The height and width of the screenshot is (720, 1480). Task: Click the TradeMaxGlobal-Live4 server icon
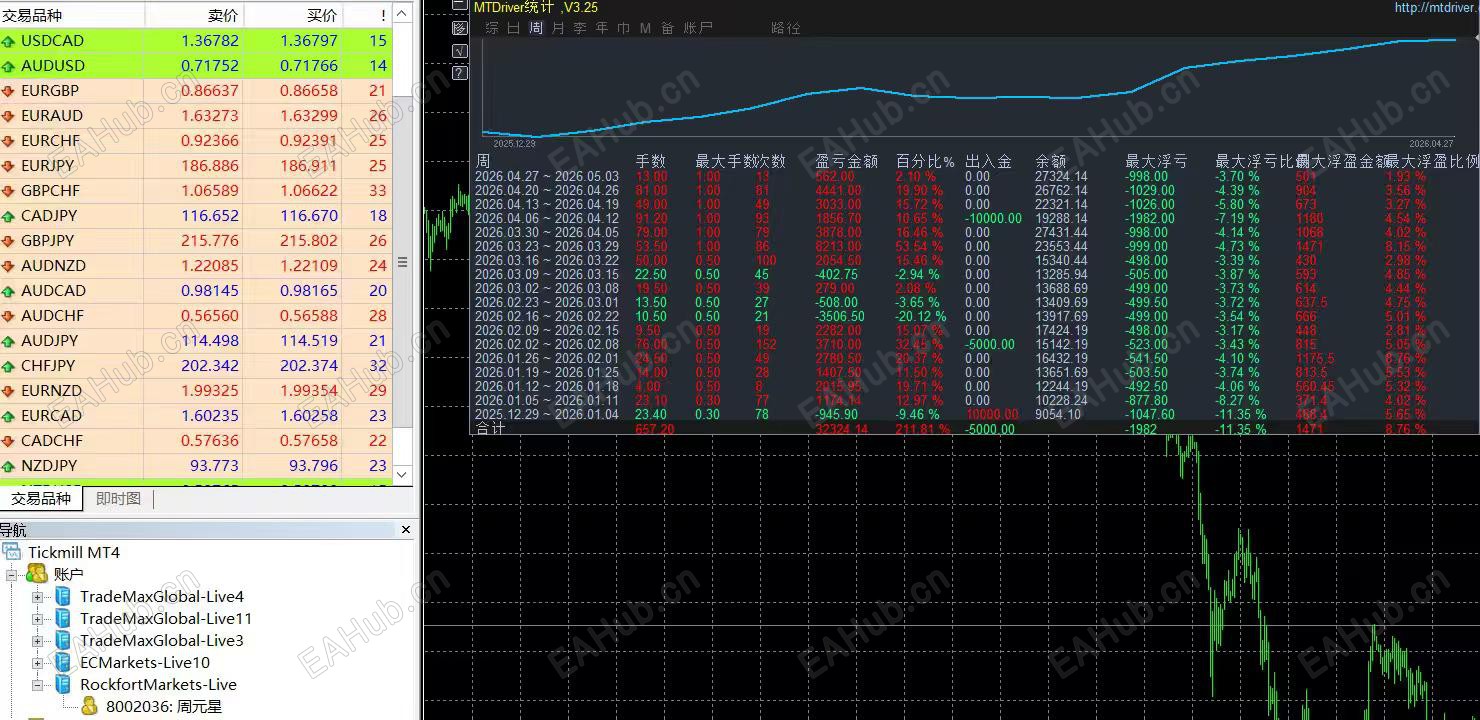pos(63,597)
